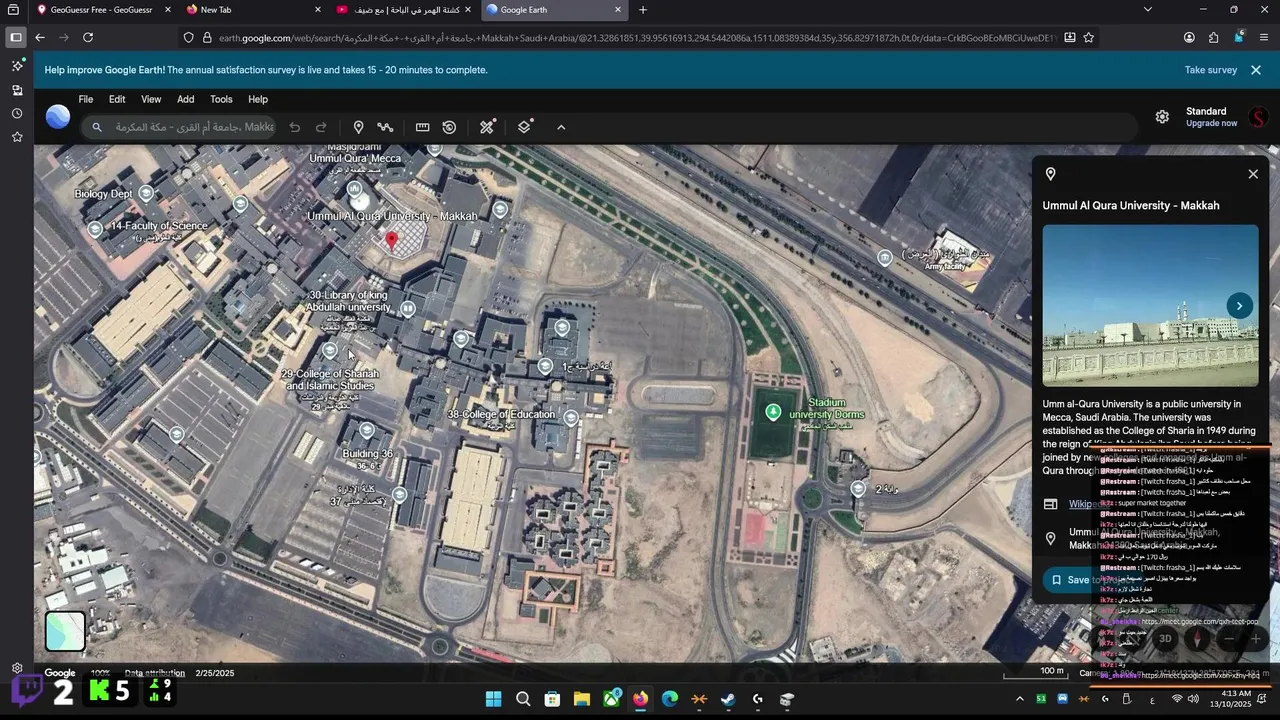Click the Army facility map marker
1280x720 pixels.
pos(885,258)
